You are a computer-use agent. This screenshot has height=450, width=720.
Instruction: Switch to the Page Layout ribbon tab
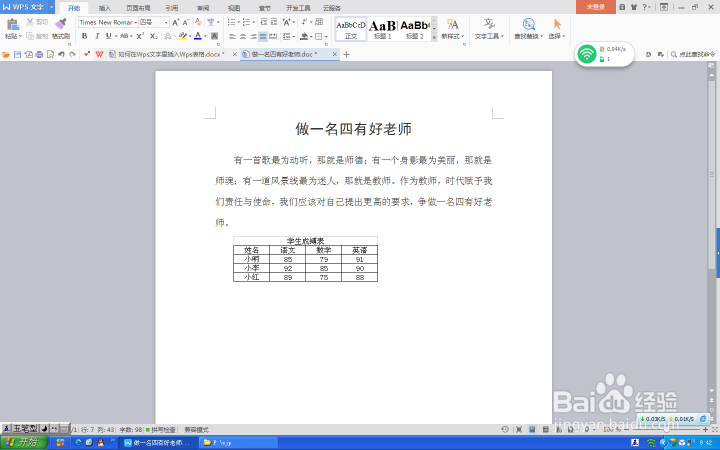(x=138, y=8)
